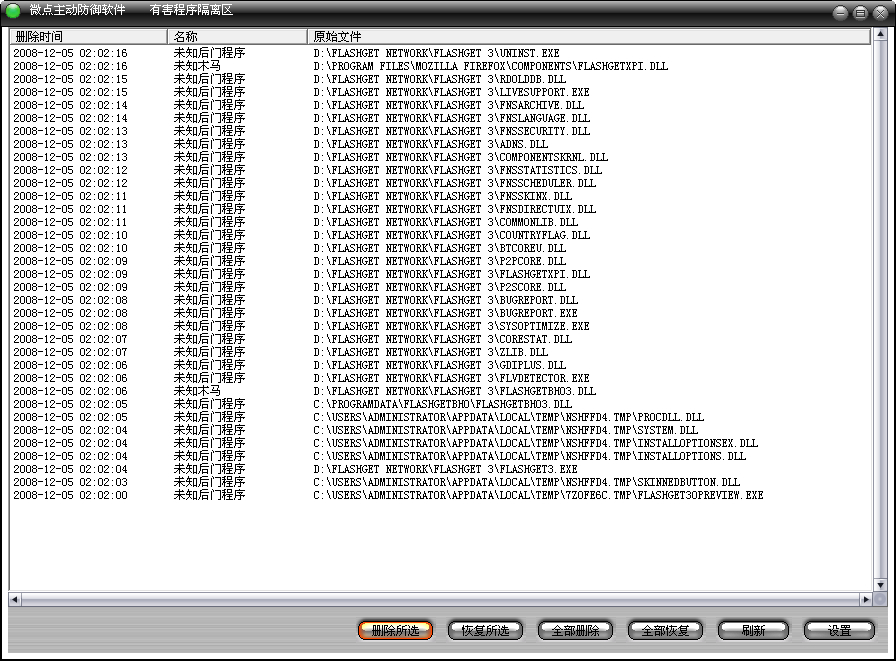The image size is (896, 661).
Task: Maximize the quarantine window
Action: (859, 12)
